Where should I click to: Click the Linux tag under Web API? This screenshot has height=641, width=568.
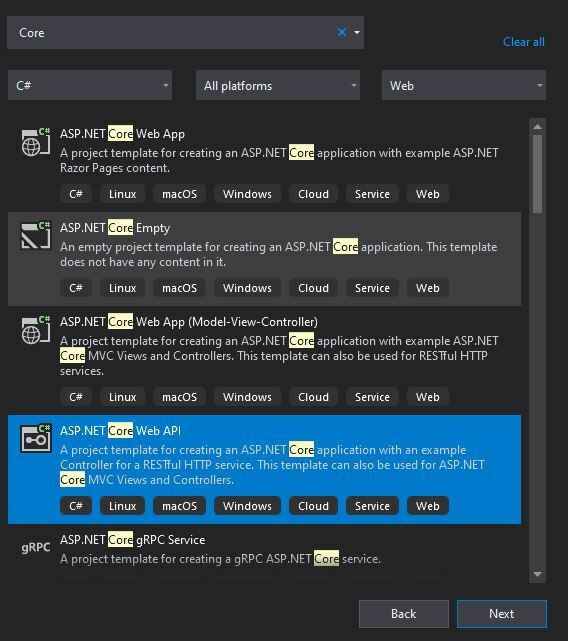tap(122, 506)
